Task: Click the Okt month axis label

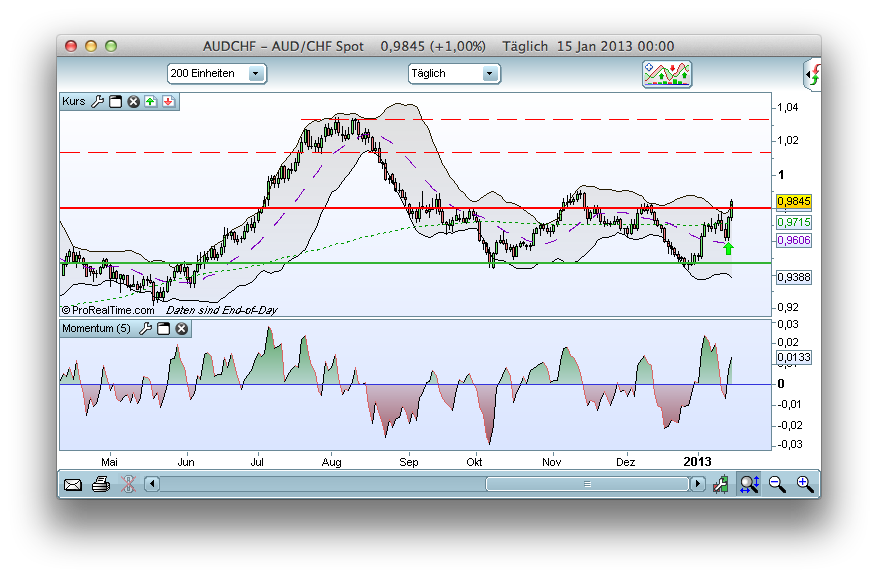Action: 474,462
